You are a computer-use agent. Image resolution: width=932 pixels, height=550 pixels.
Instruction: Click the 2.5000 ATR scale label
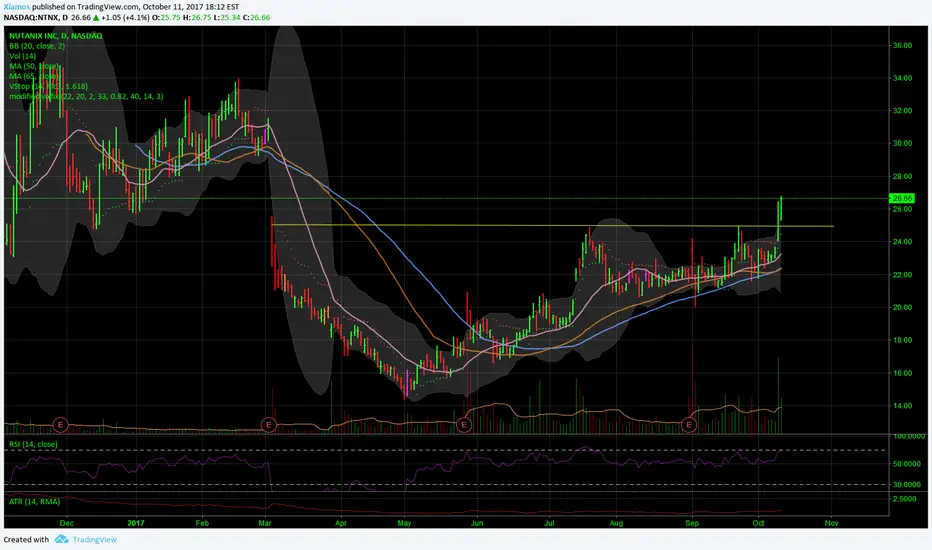905,499
